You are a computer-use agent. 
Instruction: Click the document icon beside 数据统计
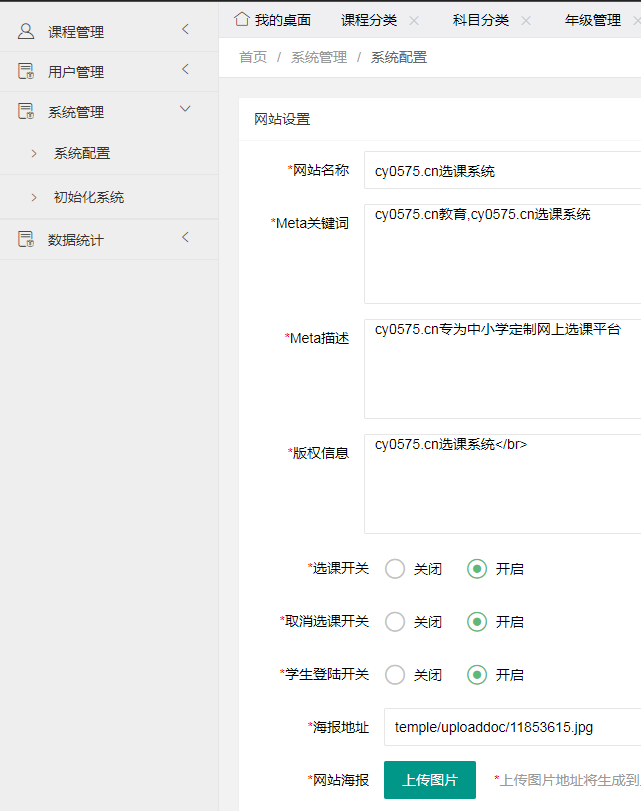coord(26,239)
